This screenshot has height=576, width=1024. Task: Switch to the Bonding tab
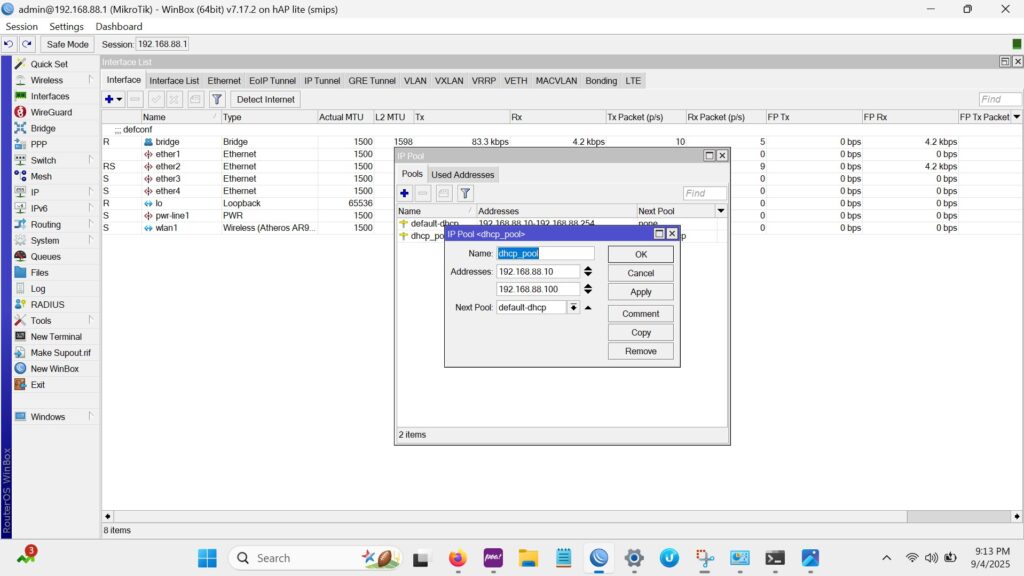(601, 80)
